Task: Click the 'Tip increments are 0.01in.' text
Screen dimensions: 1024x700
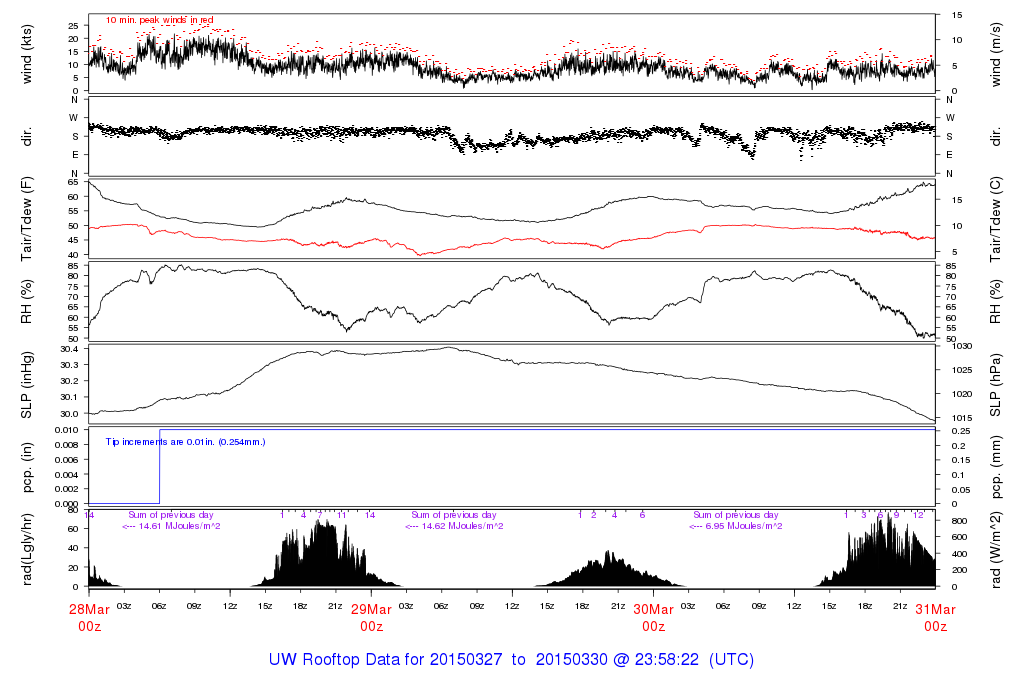Action: [x=185, y=441]
